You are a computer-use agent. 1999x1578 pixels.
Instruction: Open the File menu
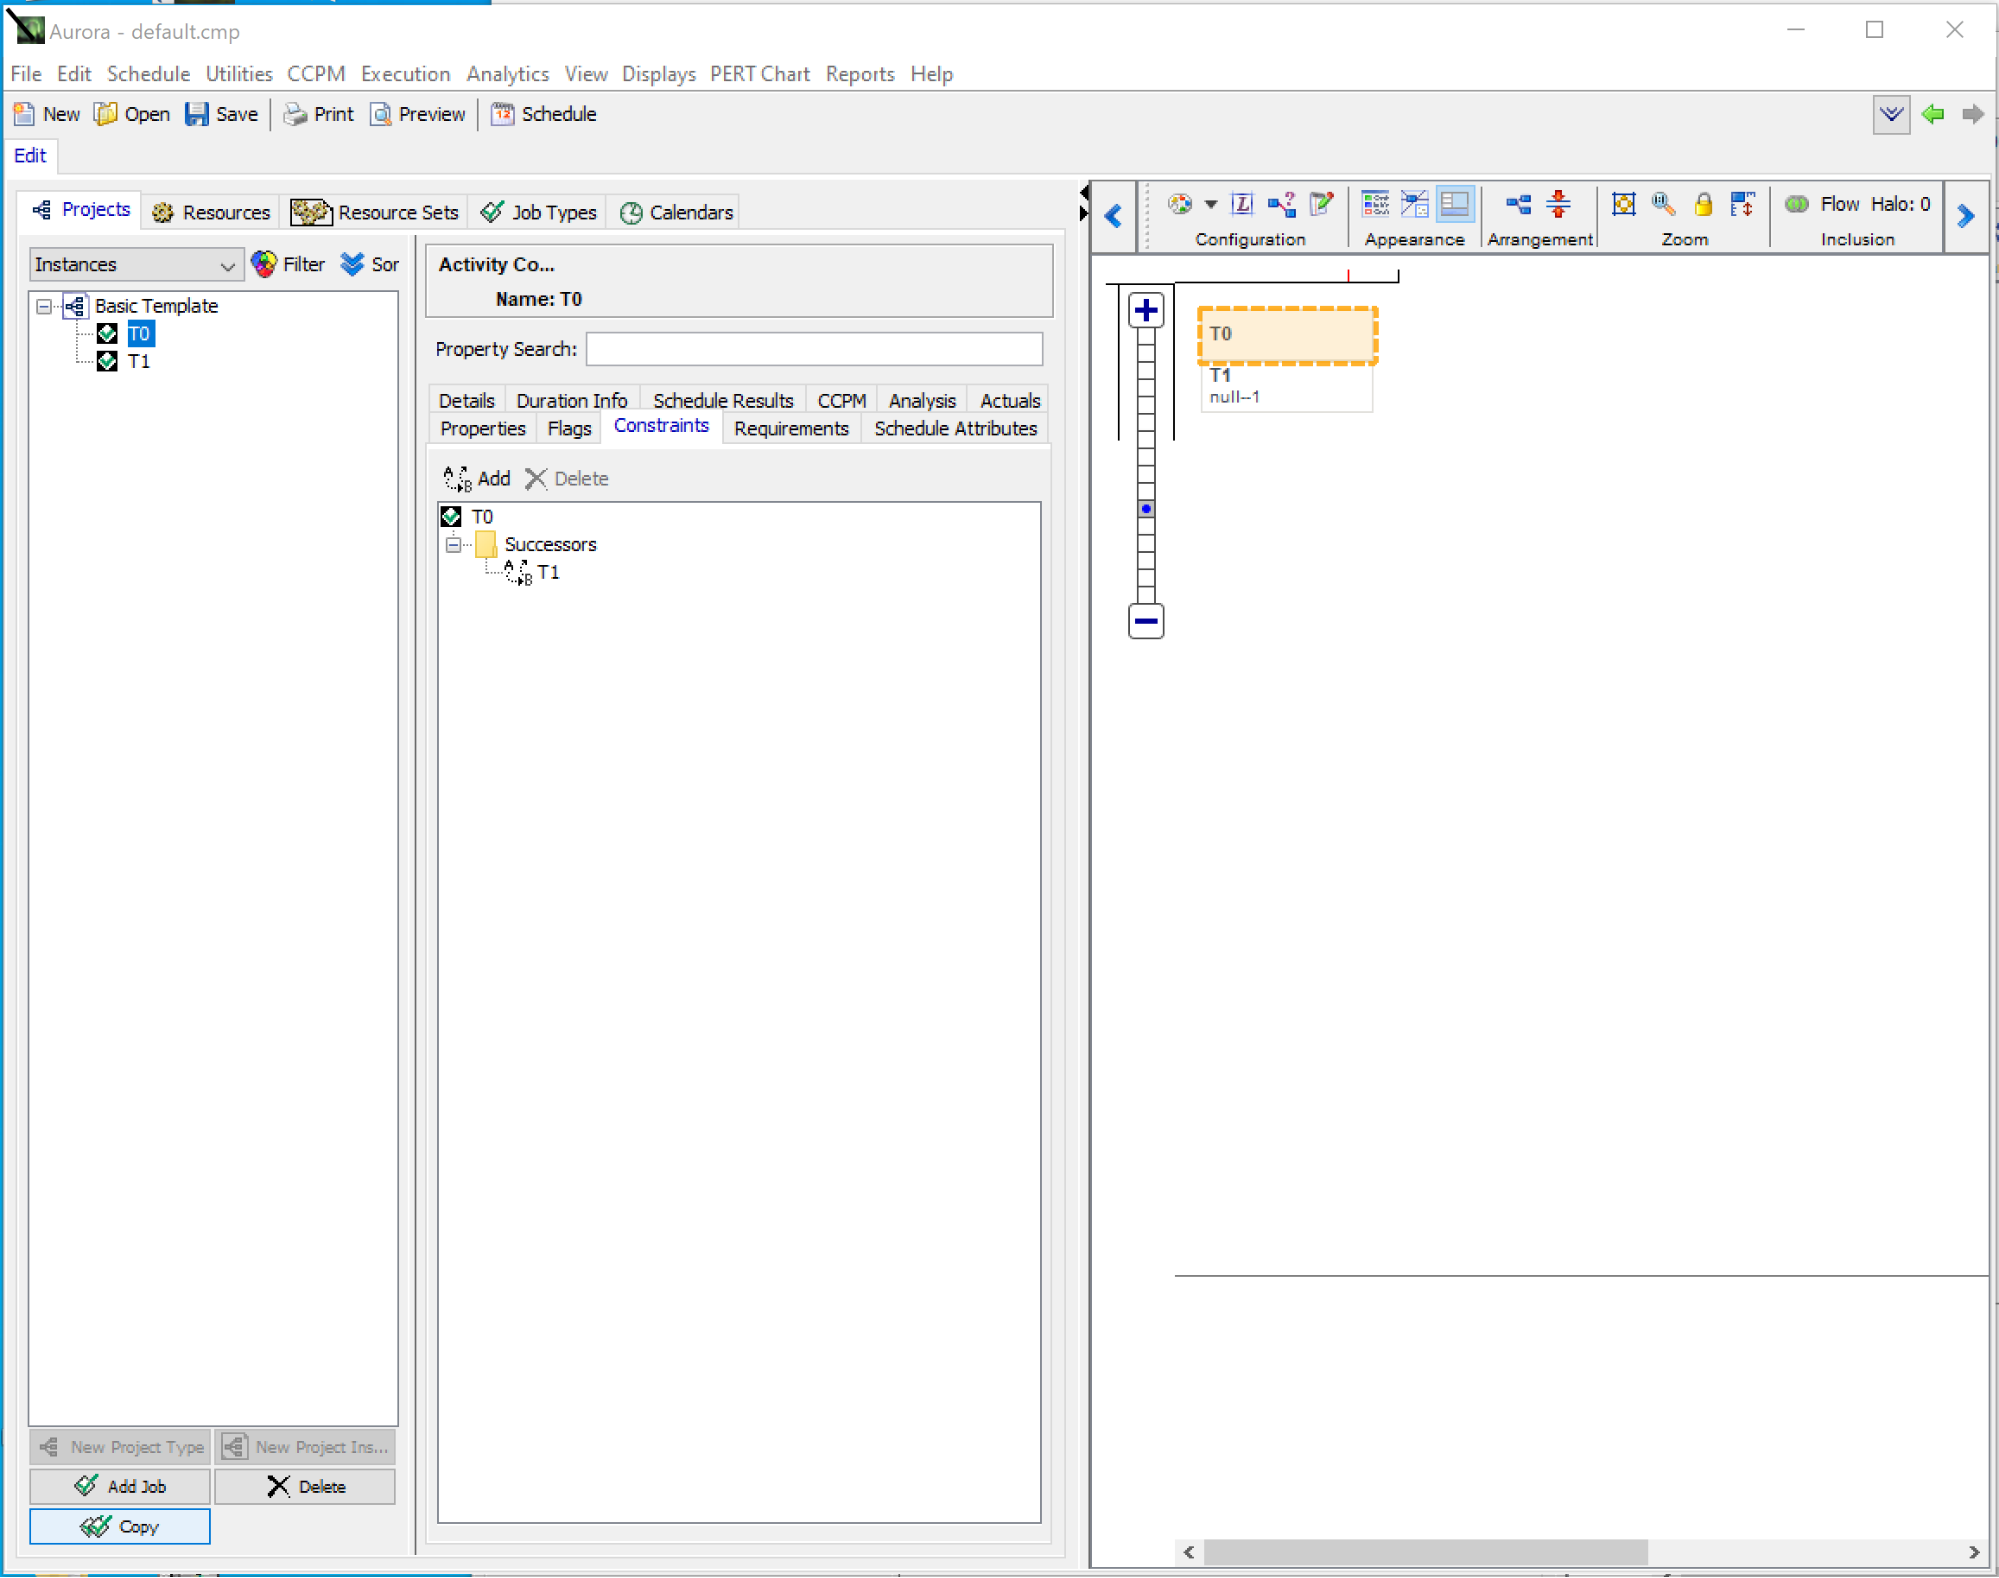tap(26, 74)
